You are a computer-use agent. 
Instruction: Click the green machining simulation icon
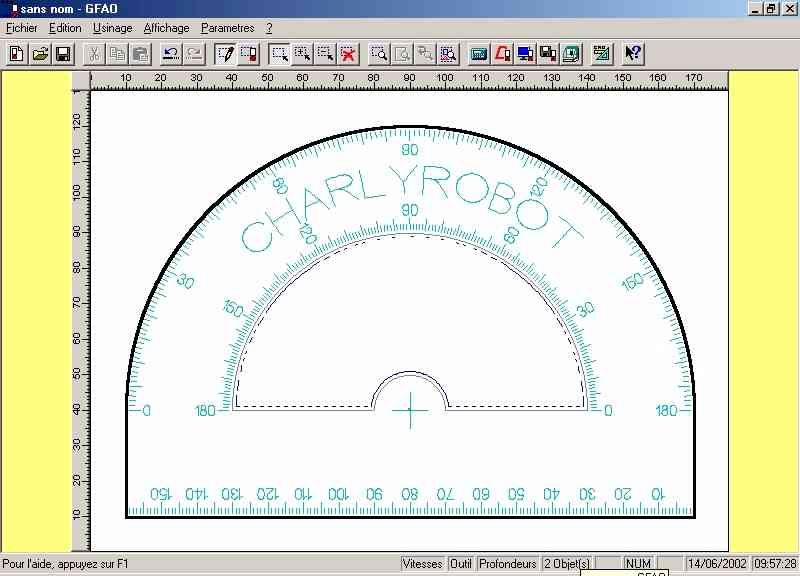pyautogui.click(x=571, y=54)
